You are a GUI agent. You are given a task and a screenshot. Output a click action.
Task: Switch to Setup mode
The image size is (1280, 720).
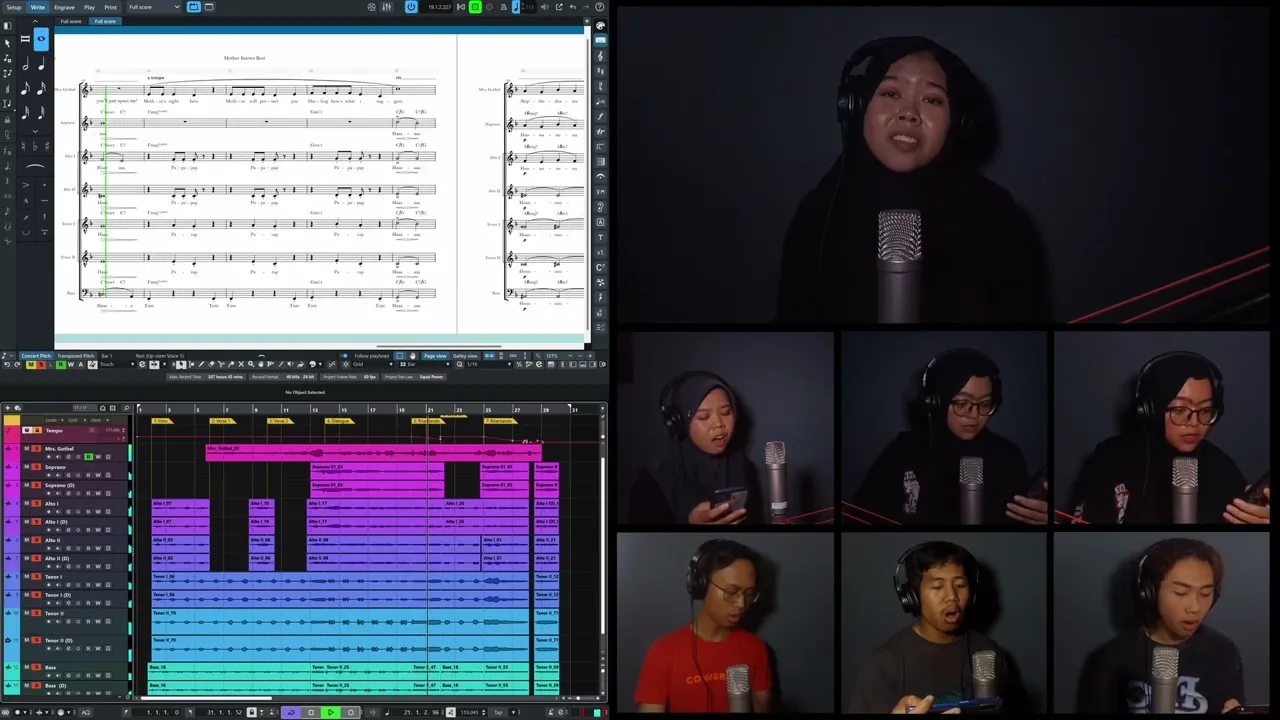pos(13,7)
